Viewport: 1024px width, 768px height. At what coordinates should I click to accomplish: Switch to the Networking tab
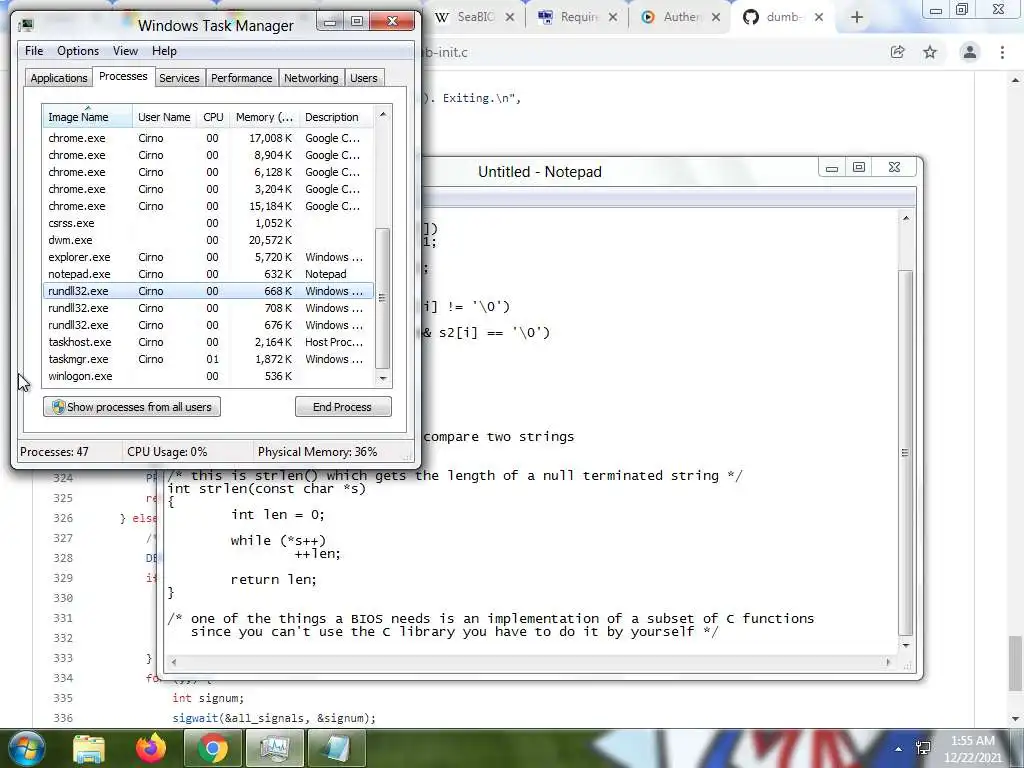311,78
